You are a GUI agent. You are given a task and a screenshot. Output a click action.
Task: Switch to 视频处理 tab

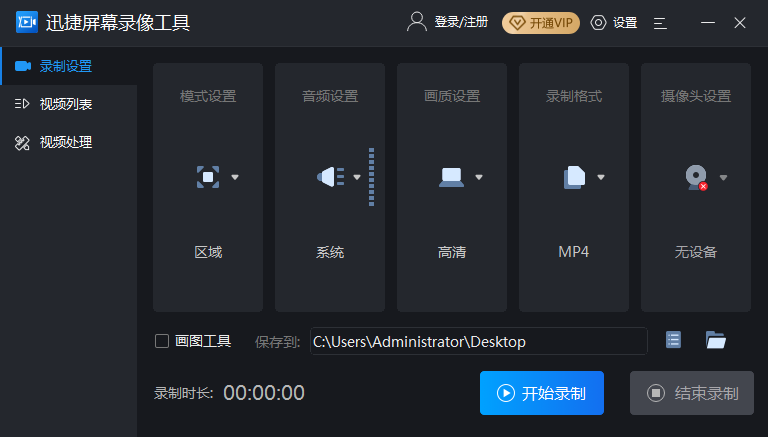66,142
